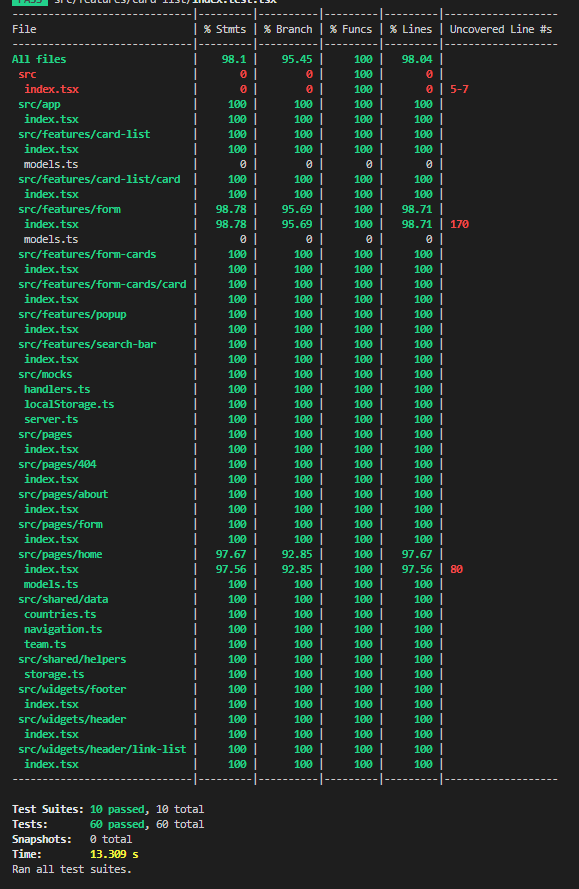The image size is (579, 889).
Task: Select the 'src/features/popup' directory label
Action: 72,314
